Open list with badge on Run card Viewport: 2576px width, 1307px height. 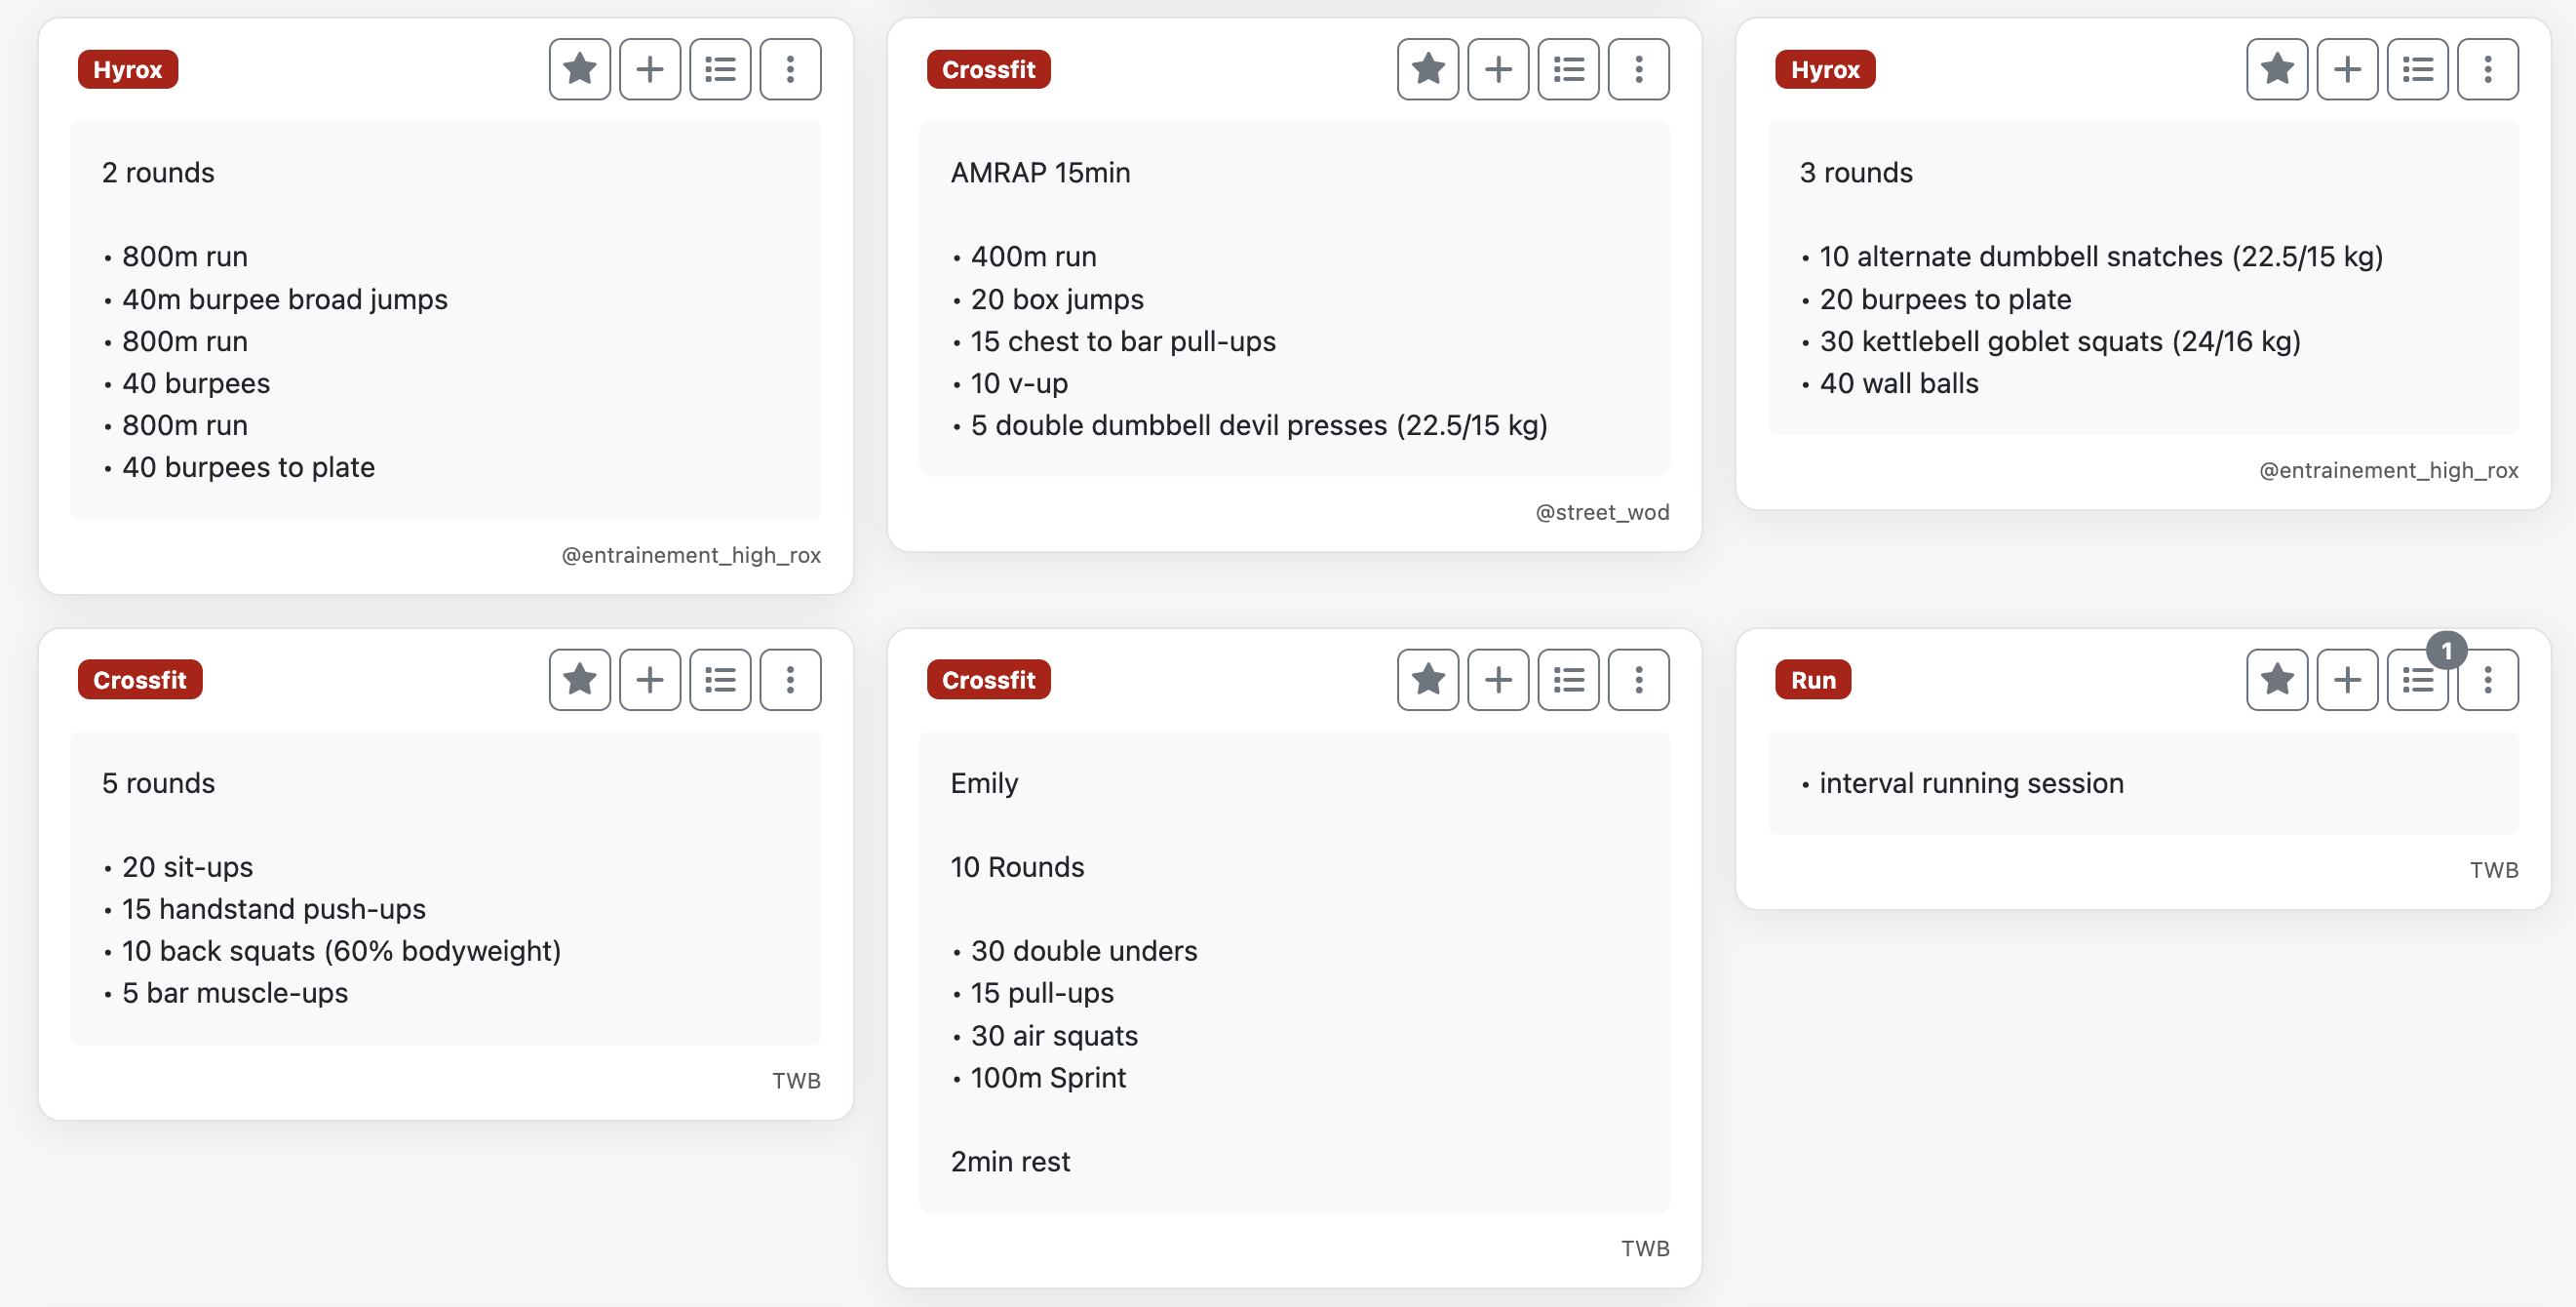click(x=2417, y=680)
